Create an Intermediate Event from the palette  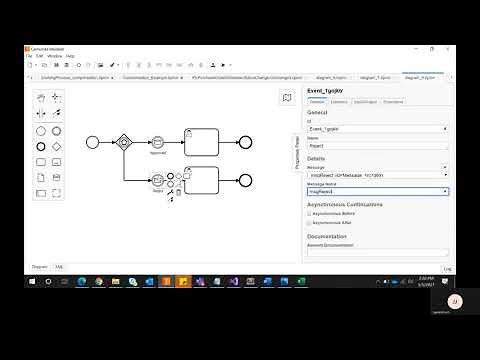pyautogui.click(x=56, y=131)
